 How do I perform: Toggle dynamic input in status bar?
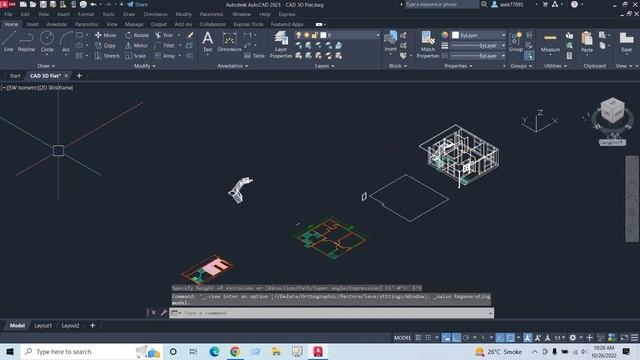point(446,338)
